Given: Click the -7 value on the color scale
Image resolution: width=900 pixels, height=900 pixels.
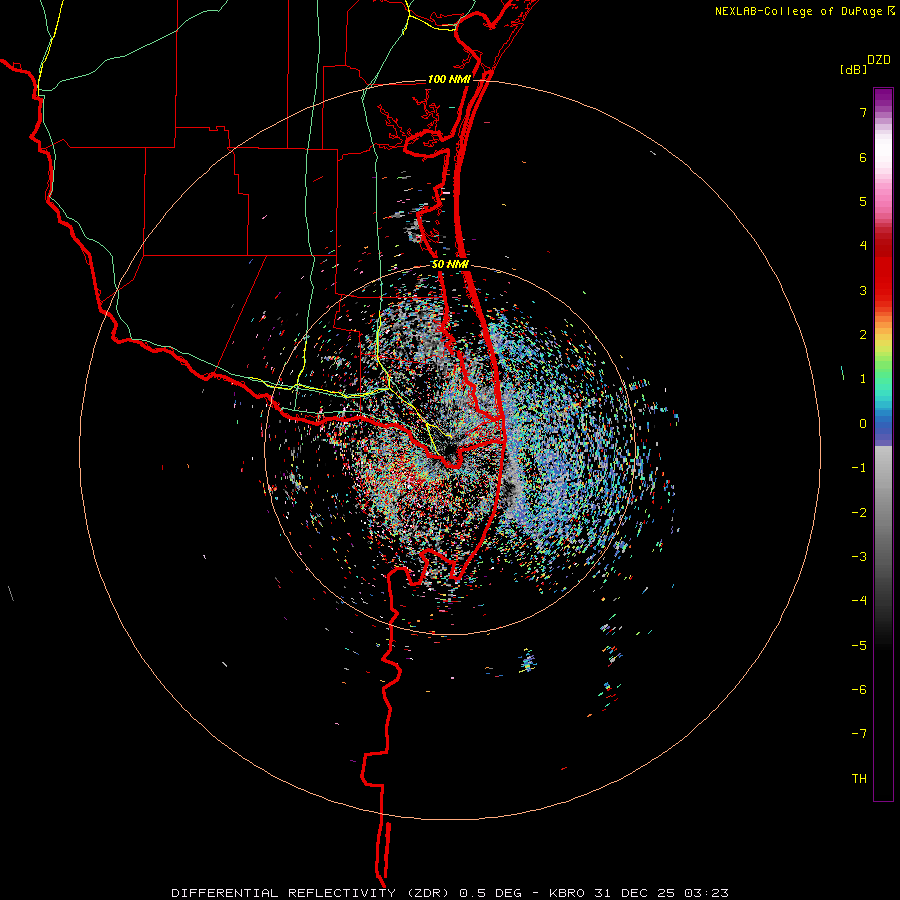Looking at the screenshot, I should [859, 734].
